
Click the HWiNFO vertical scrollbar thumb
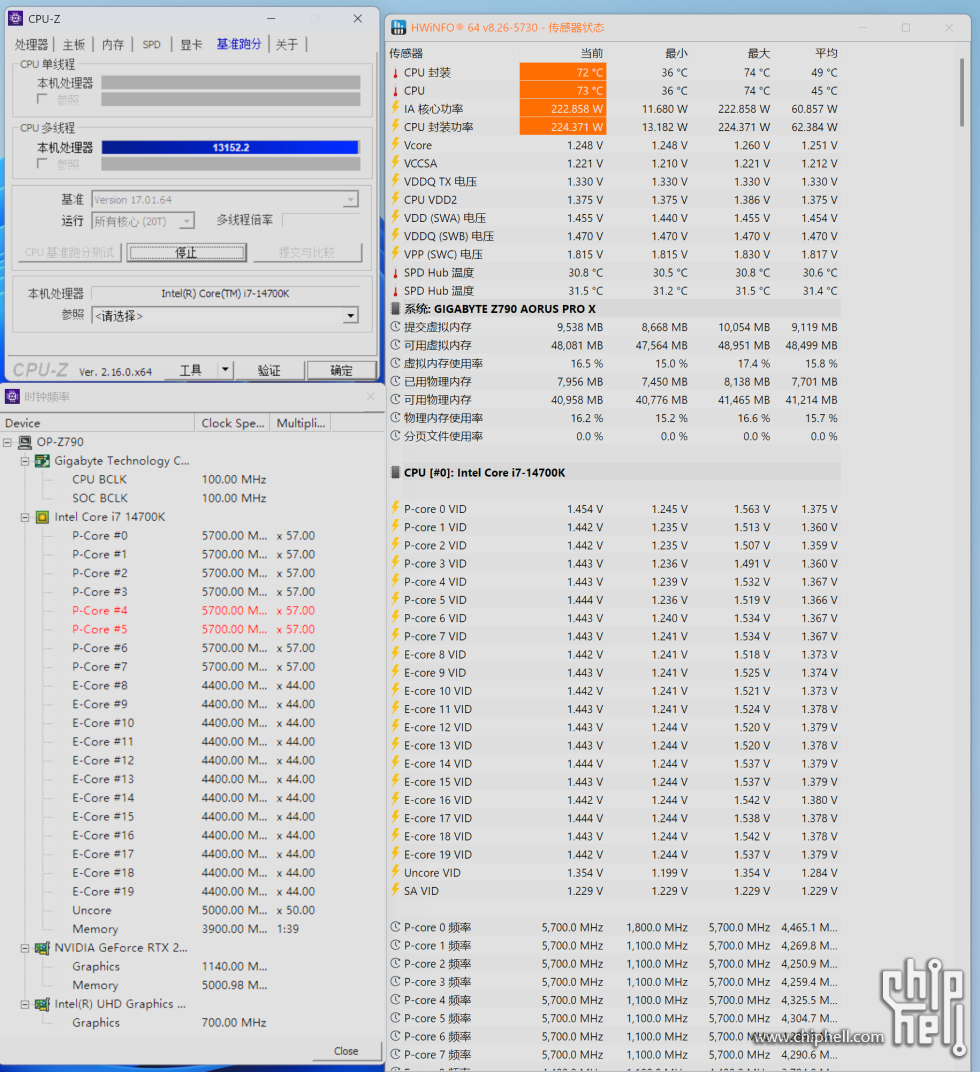tap(962, 92)
